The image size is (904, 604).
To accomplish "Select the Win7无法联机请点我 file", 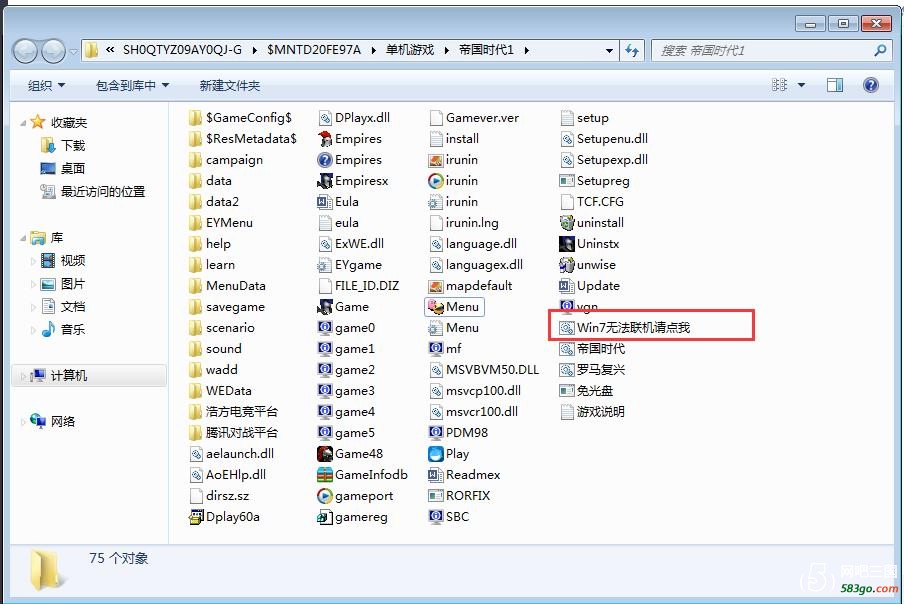I will [625, 327].
